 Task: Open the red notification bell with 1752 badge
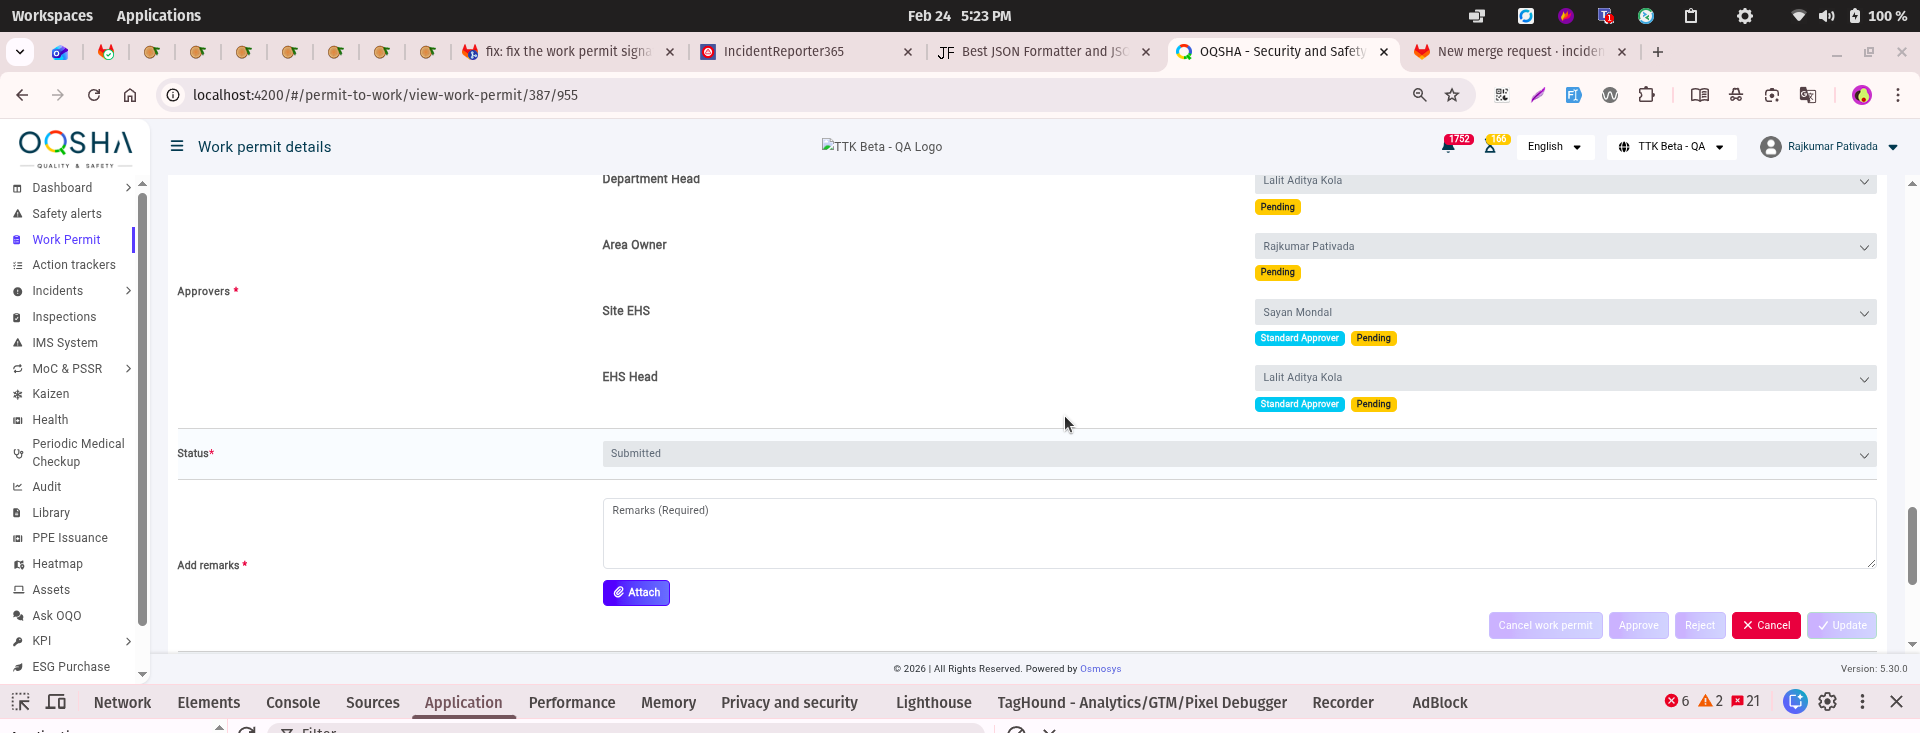[x=1448, y=147]
